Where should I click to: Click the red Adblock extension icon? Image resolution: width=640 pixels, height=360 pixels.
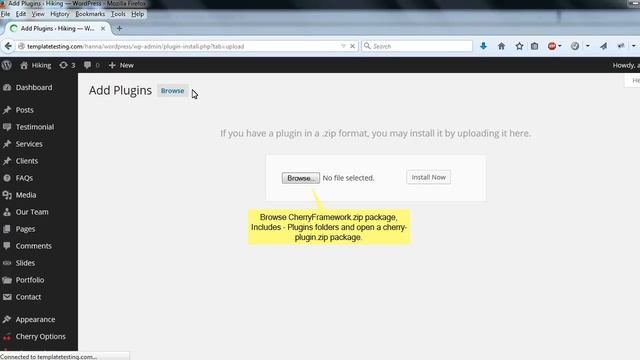[x=552, y=46]
